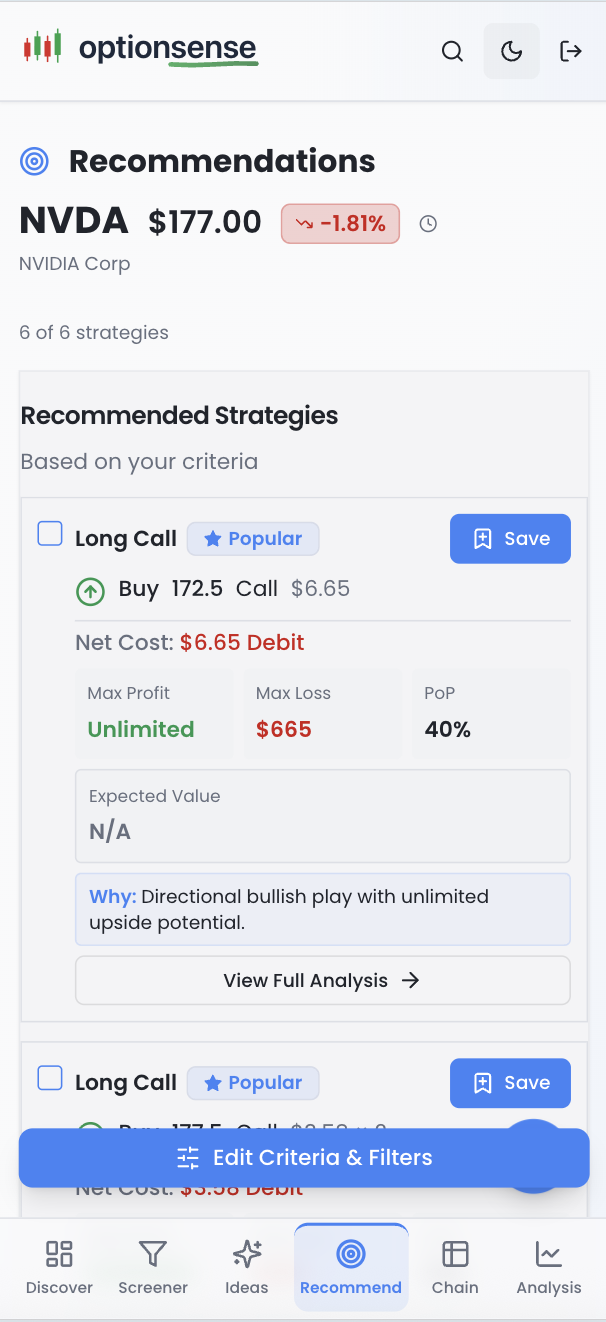Click the -1.81% price change badge

(x=340, y=224)
